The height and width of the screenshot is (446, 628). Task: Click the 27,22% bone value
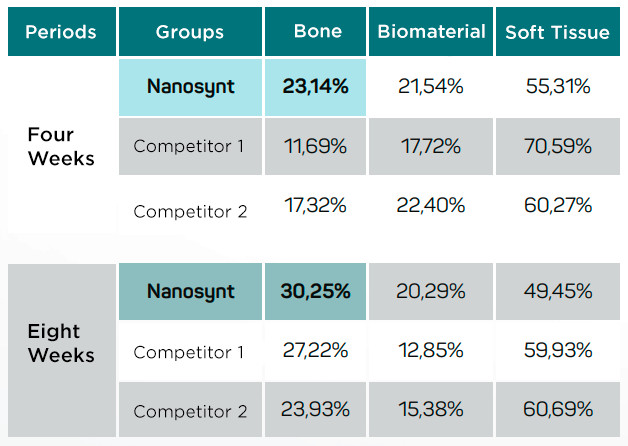[x=315, y=351]
